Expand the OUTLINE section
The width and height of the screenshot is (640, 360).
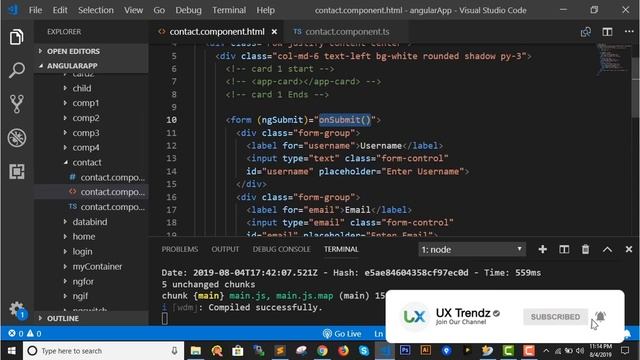[x=91, y=318]
